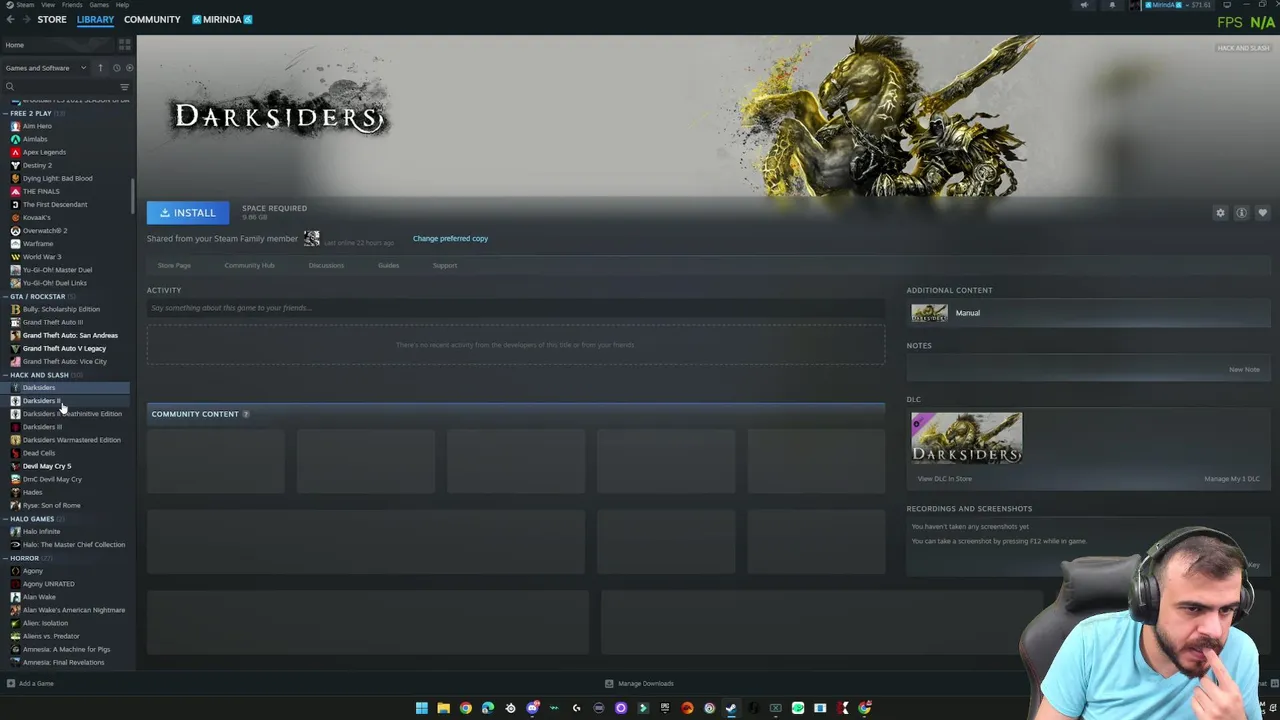Open announcements megaphone icon

(1084, 5)
